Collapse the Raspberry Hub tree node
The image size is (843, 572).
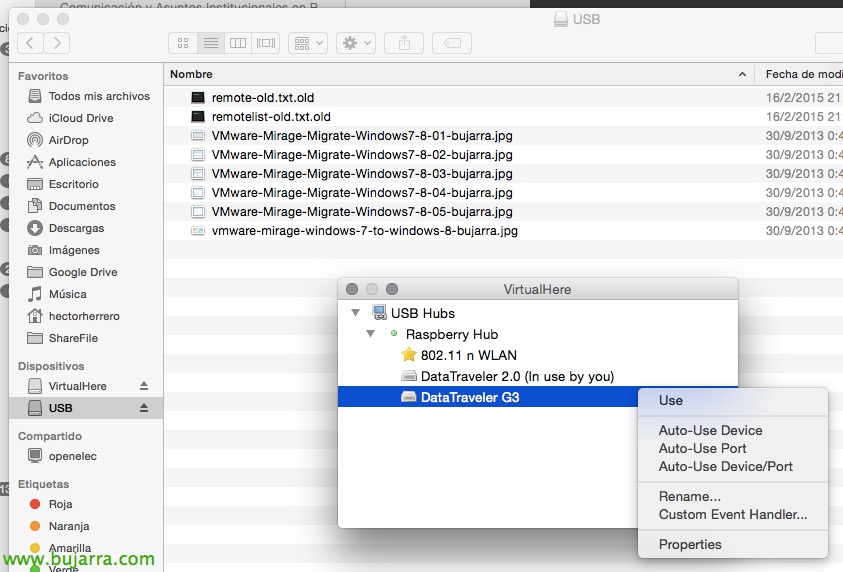click(371, 334)
